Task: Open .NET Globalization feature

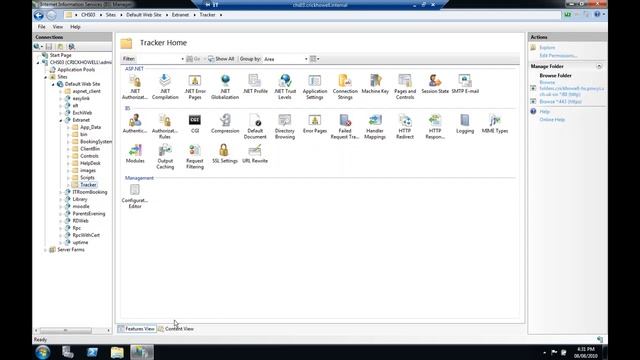Action: pyautogui.click(x=225, y=87)
